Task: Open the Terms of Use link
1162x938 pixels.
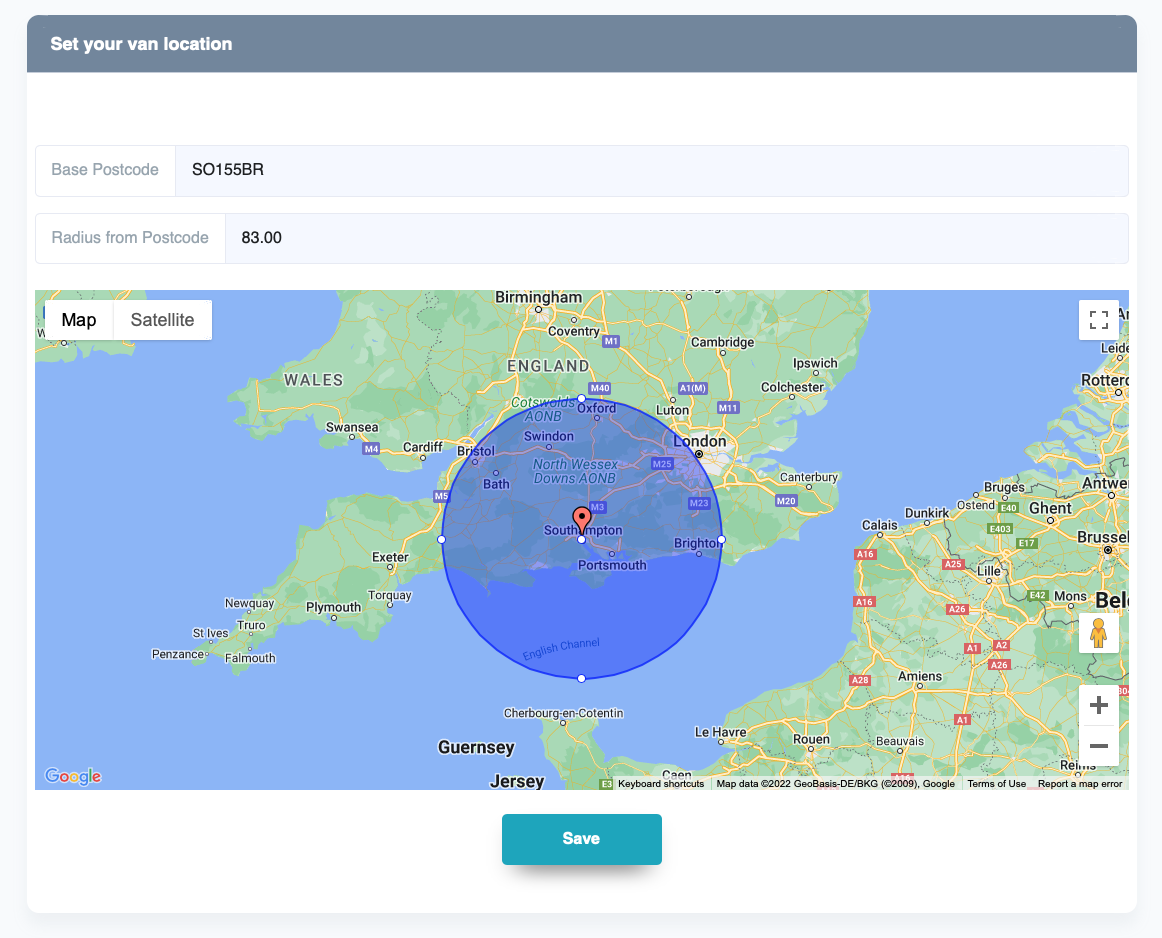Action: click(x=996, y=784)
